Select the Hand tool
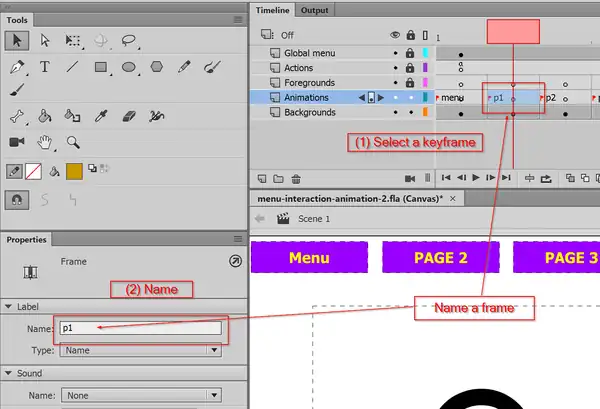600x409 pixels. click(45, 142)
